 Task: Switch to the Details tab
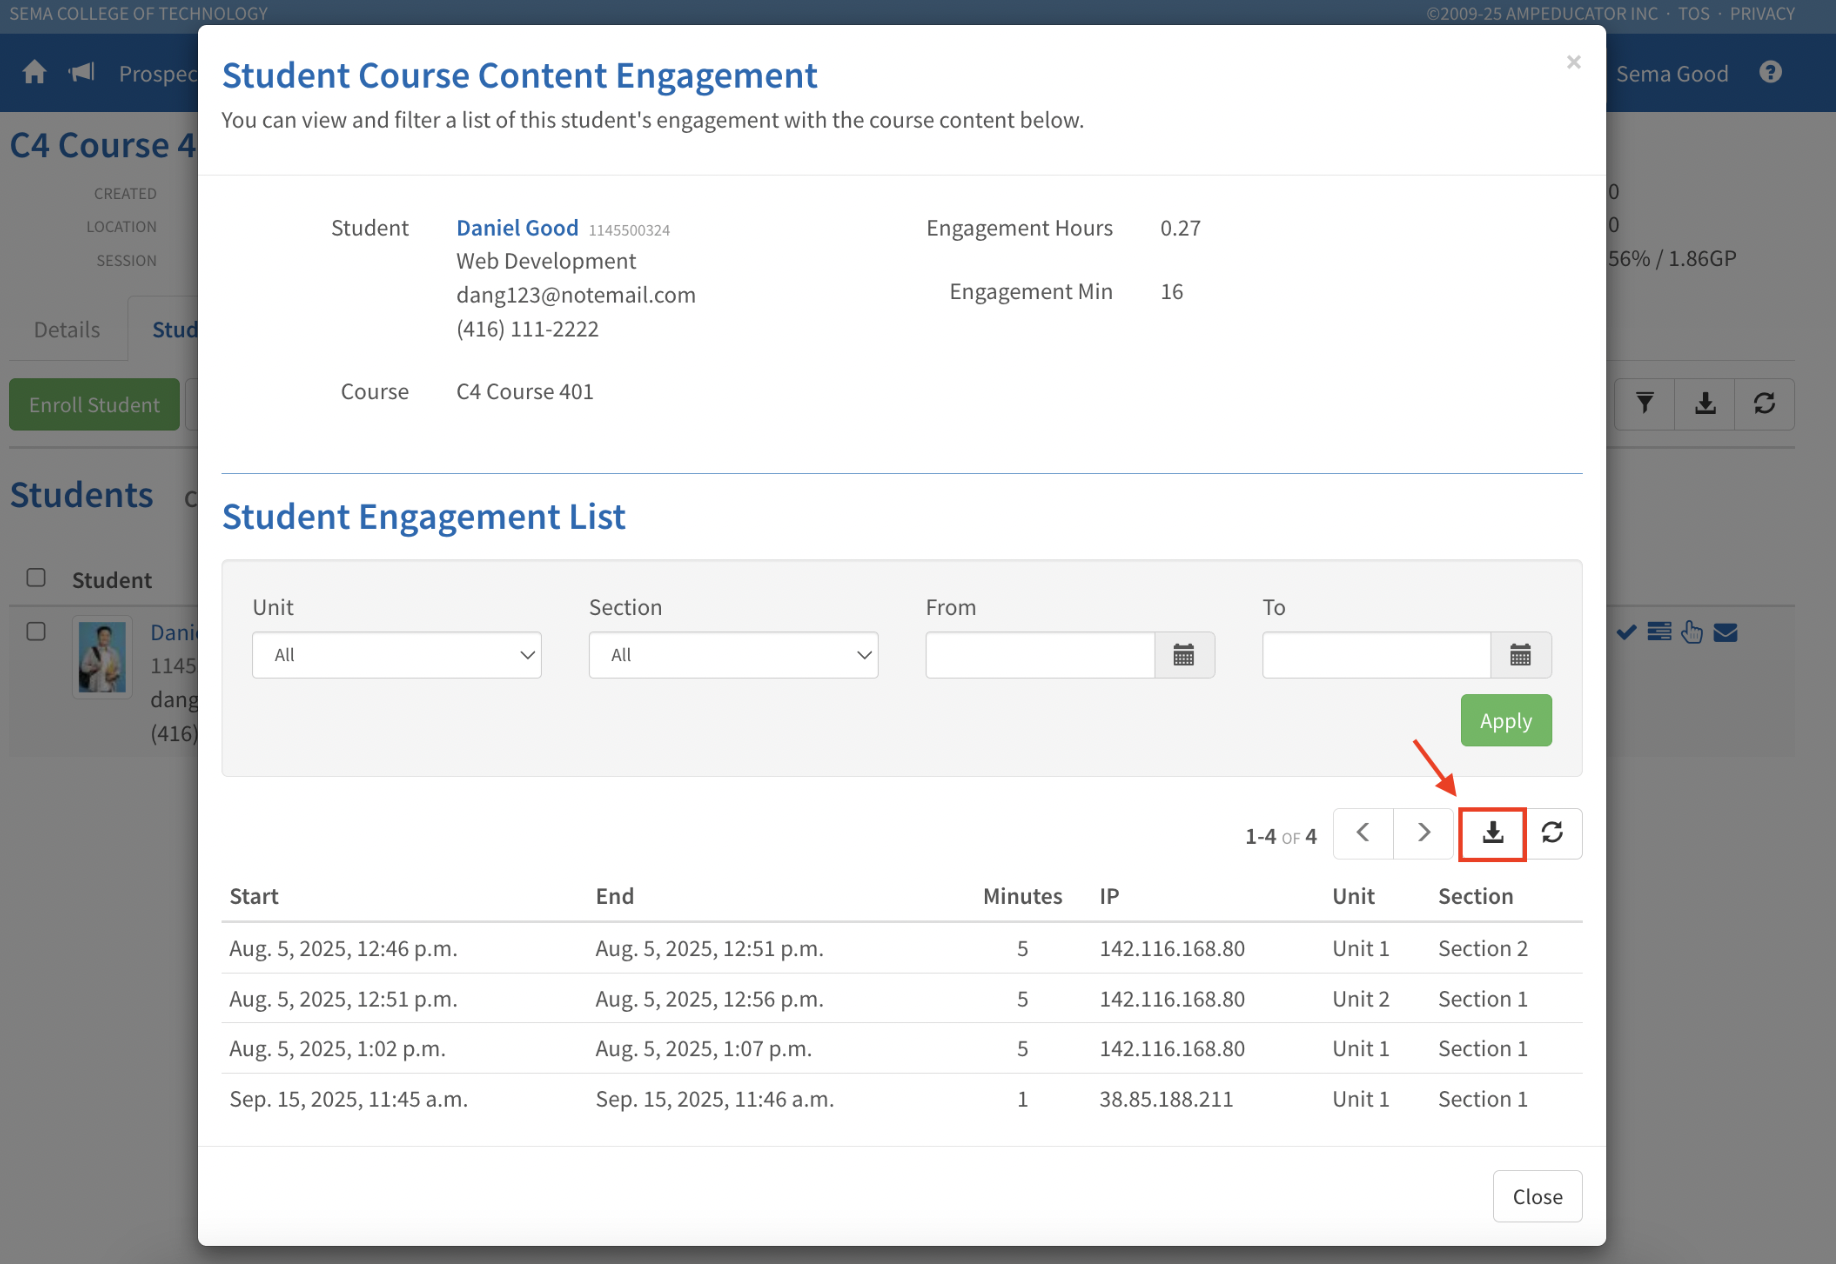[67, 330]
